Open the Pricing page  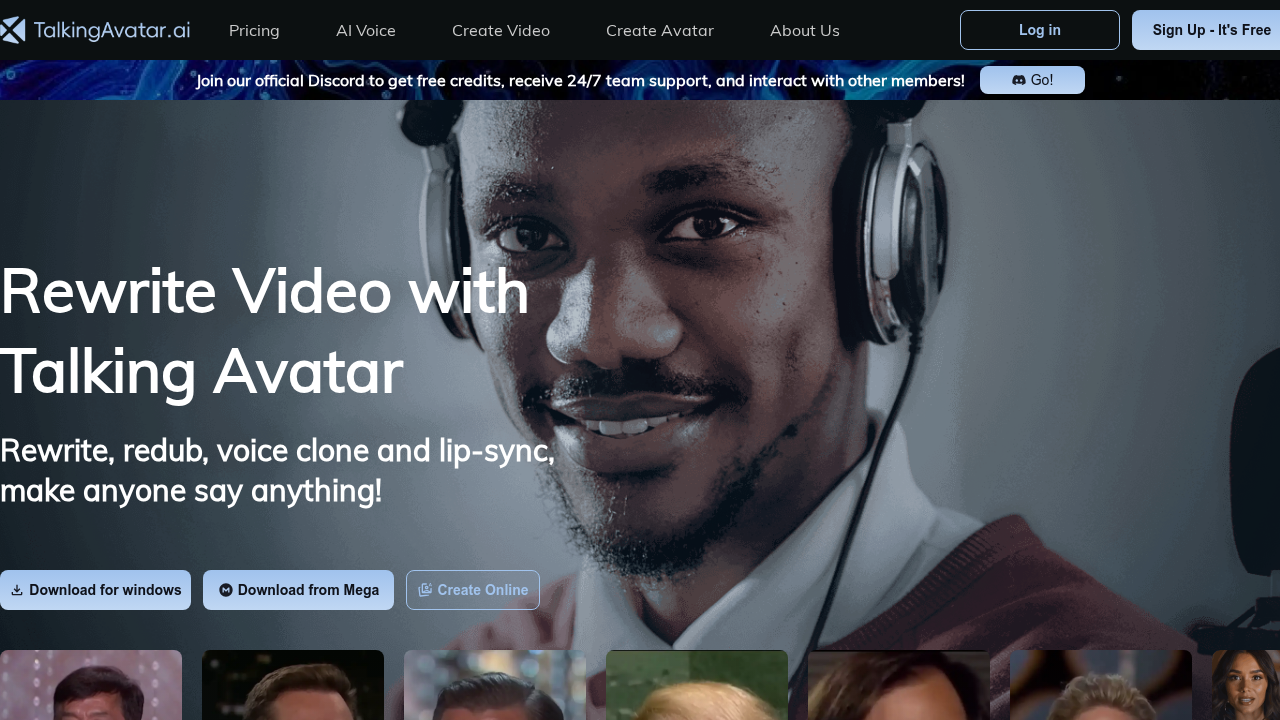254,30
